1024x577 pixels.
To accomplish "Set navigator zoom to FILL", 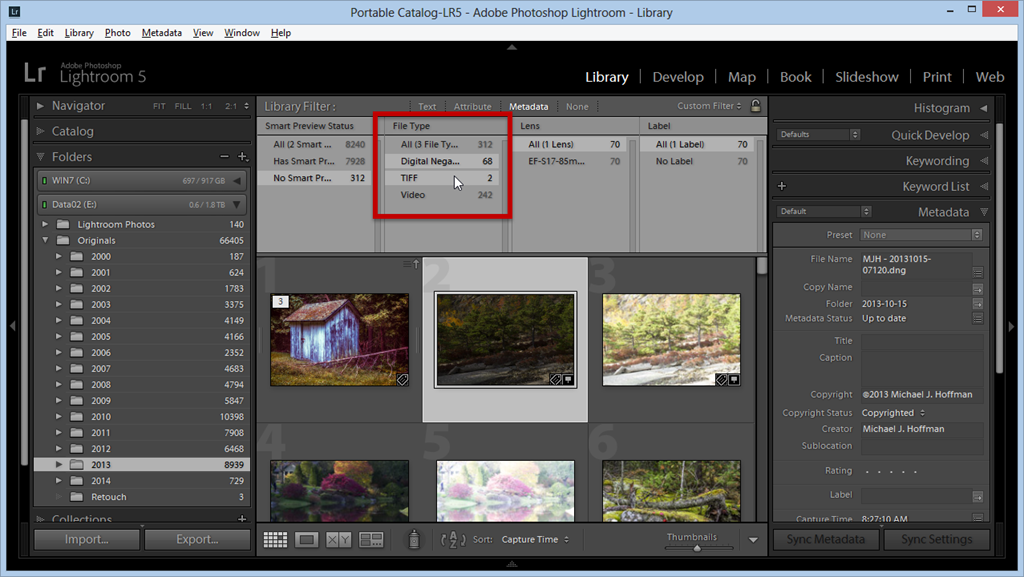I will pos(183,106).
